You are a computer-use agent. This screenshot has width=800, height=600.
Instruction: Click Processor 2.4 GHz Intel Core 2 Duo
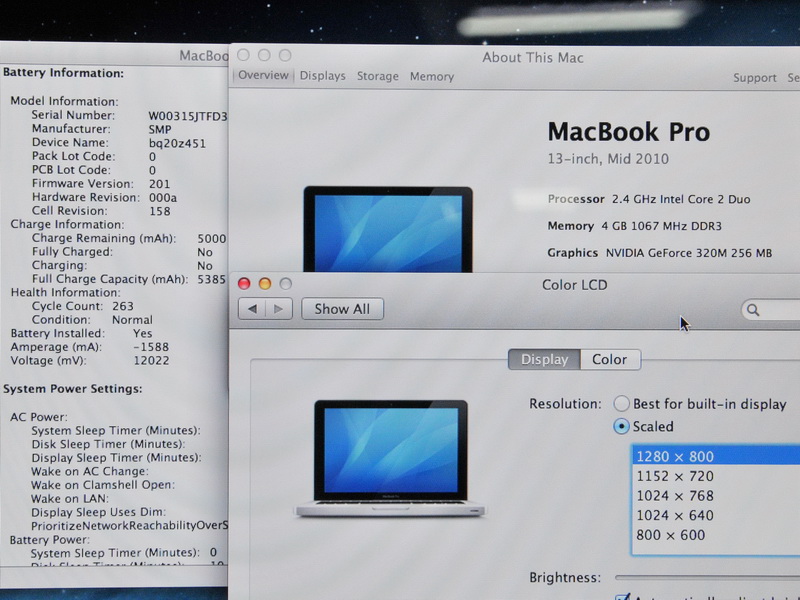[x=649, y=199]
